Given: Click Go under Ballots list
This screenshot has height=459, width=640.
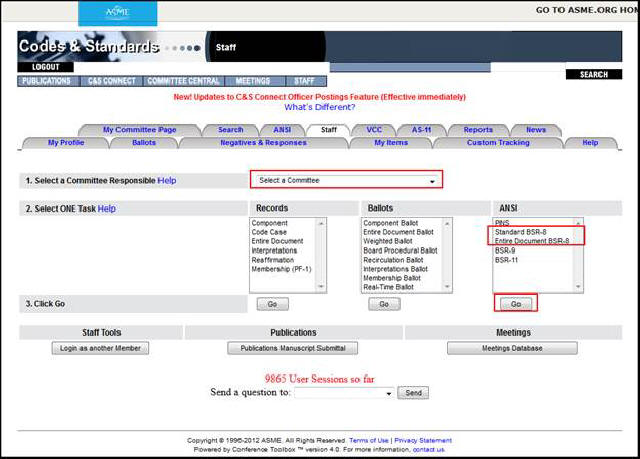Looking at the screenshot, I should [x=384, y=304].
